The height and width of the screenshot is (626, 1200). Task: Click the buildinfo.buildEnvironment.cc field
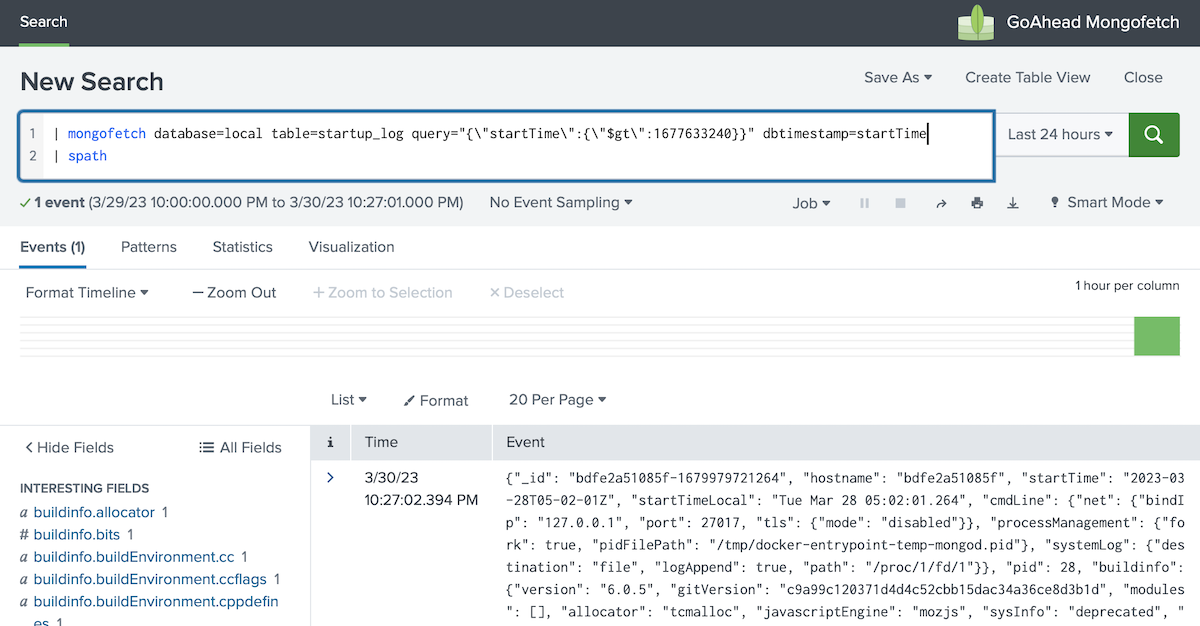[x=135, y=557]
